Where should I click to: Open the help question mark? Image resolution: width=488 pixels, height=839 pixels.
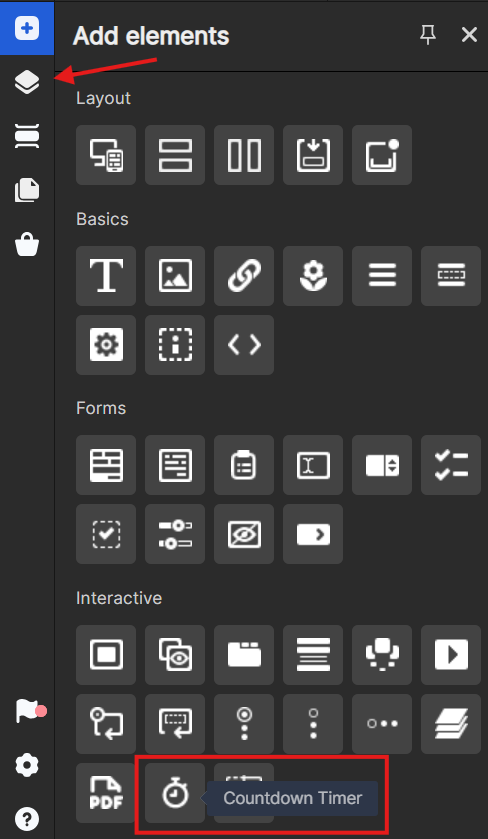point(27,819)
